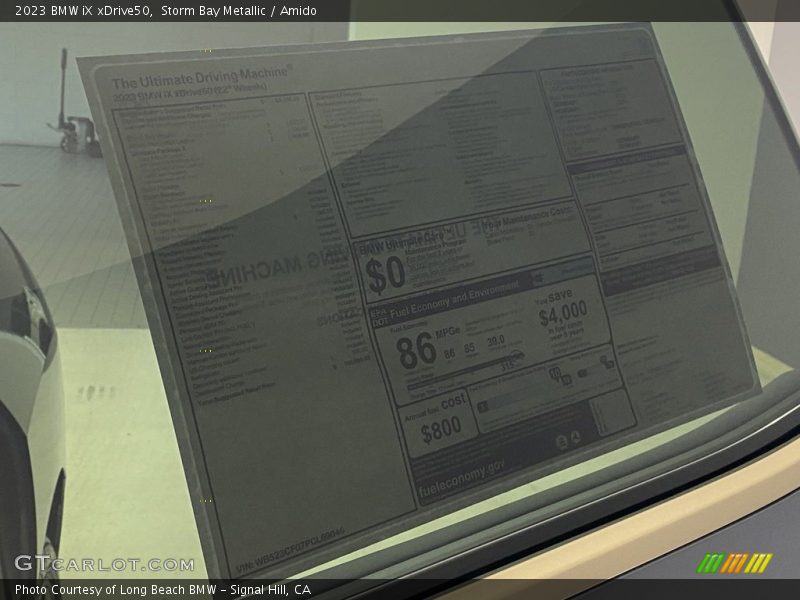
Task: Click the "Photo Courtesy of Long Beach BMW" credit
Action: click(116, 590)
